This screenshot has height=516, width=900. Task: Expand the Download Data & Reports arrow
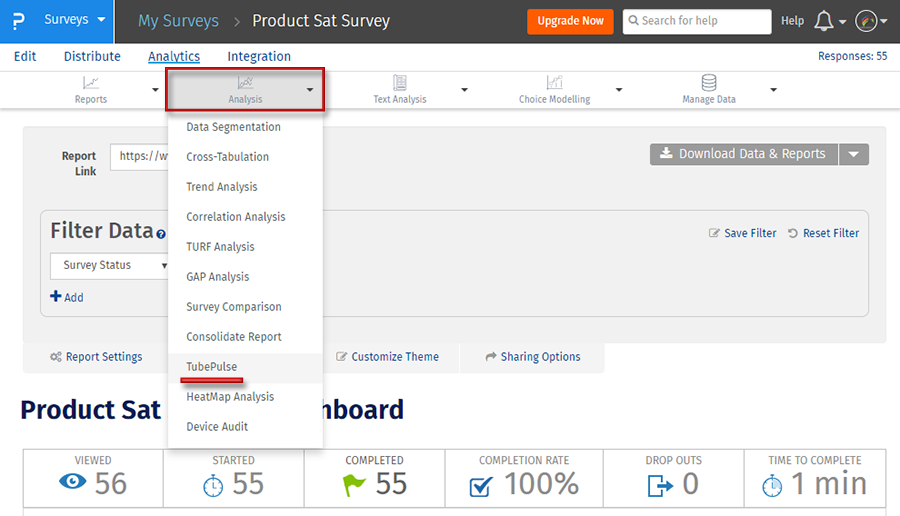coord(853,154)
